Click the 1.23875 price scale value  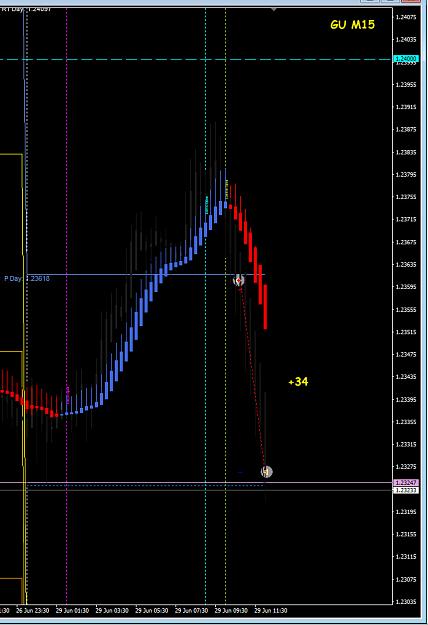(x=406, y=129)
